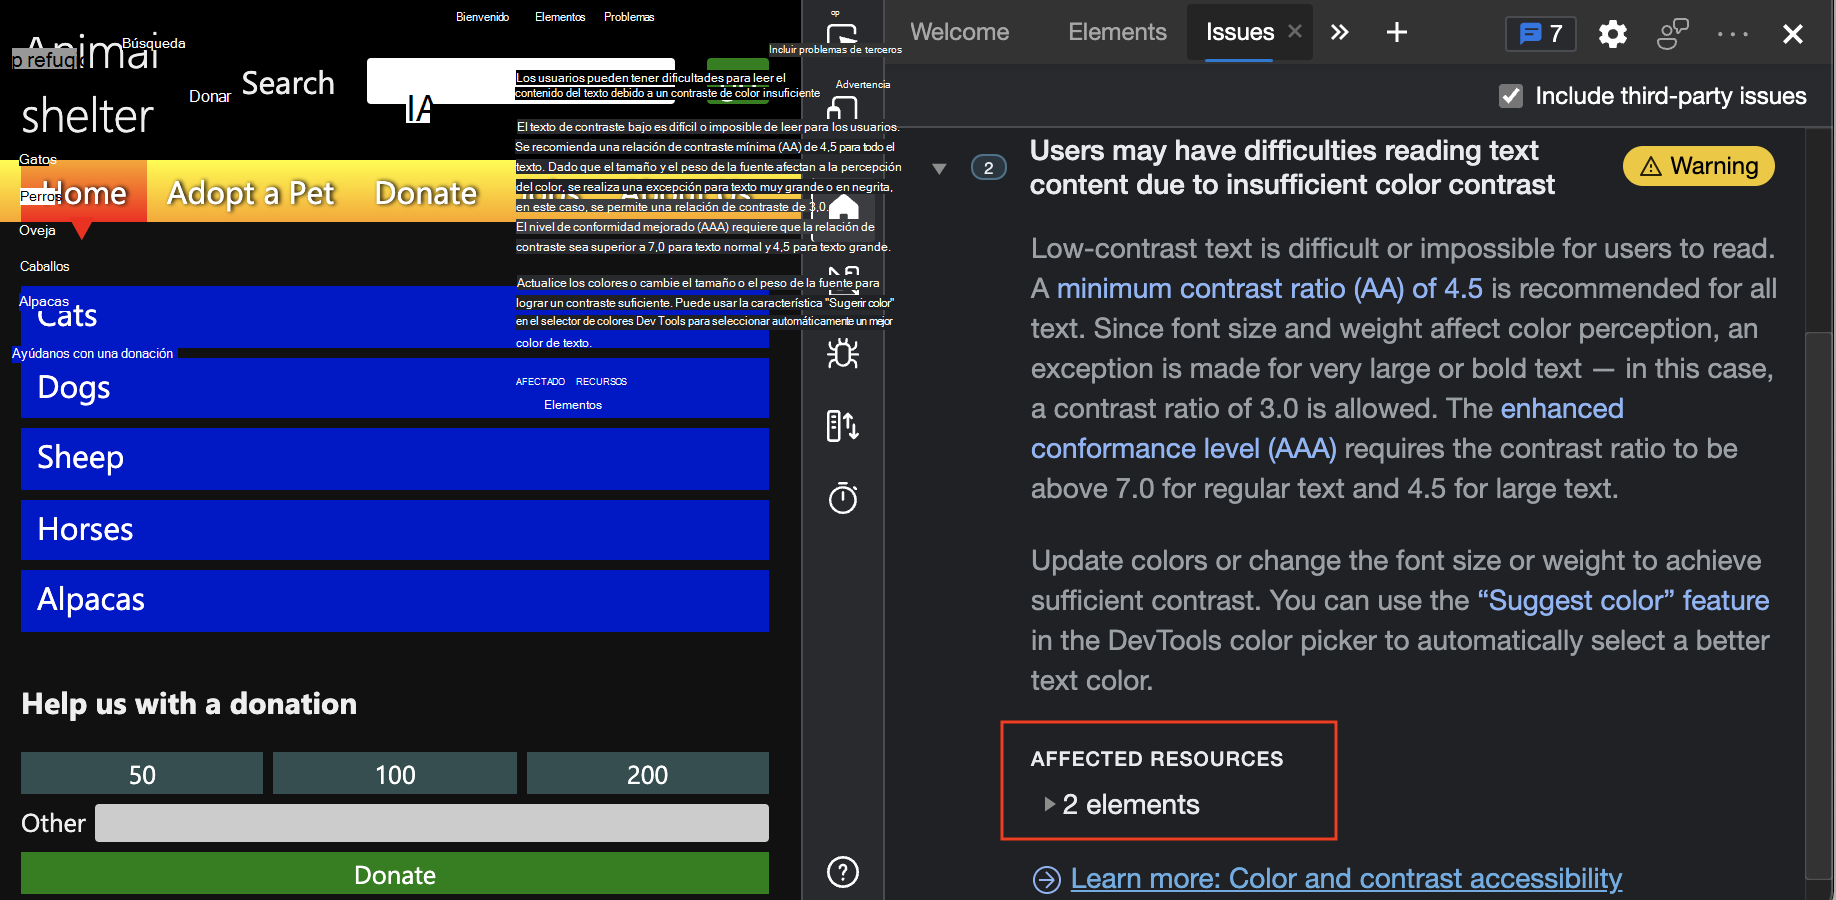
Task: Open DevTools settings with the gear icon
Action: click(x=1612, y=33)
